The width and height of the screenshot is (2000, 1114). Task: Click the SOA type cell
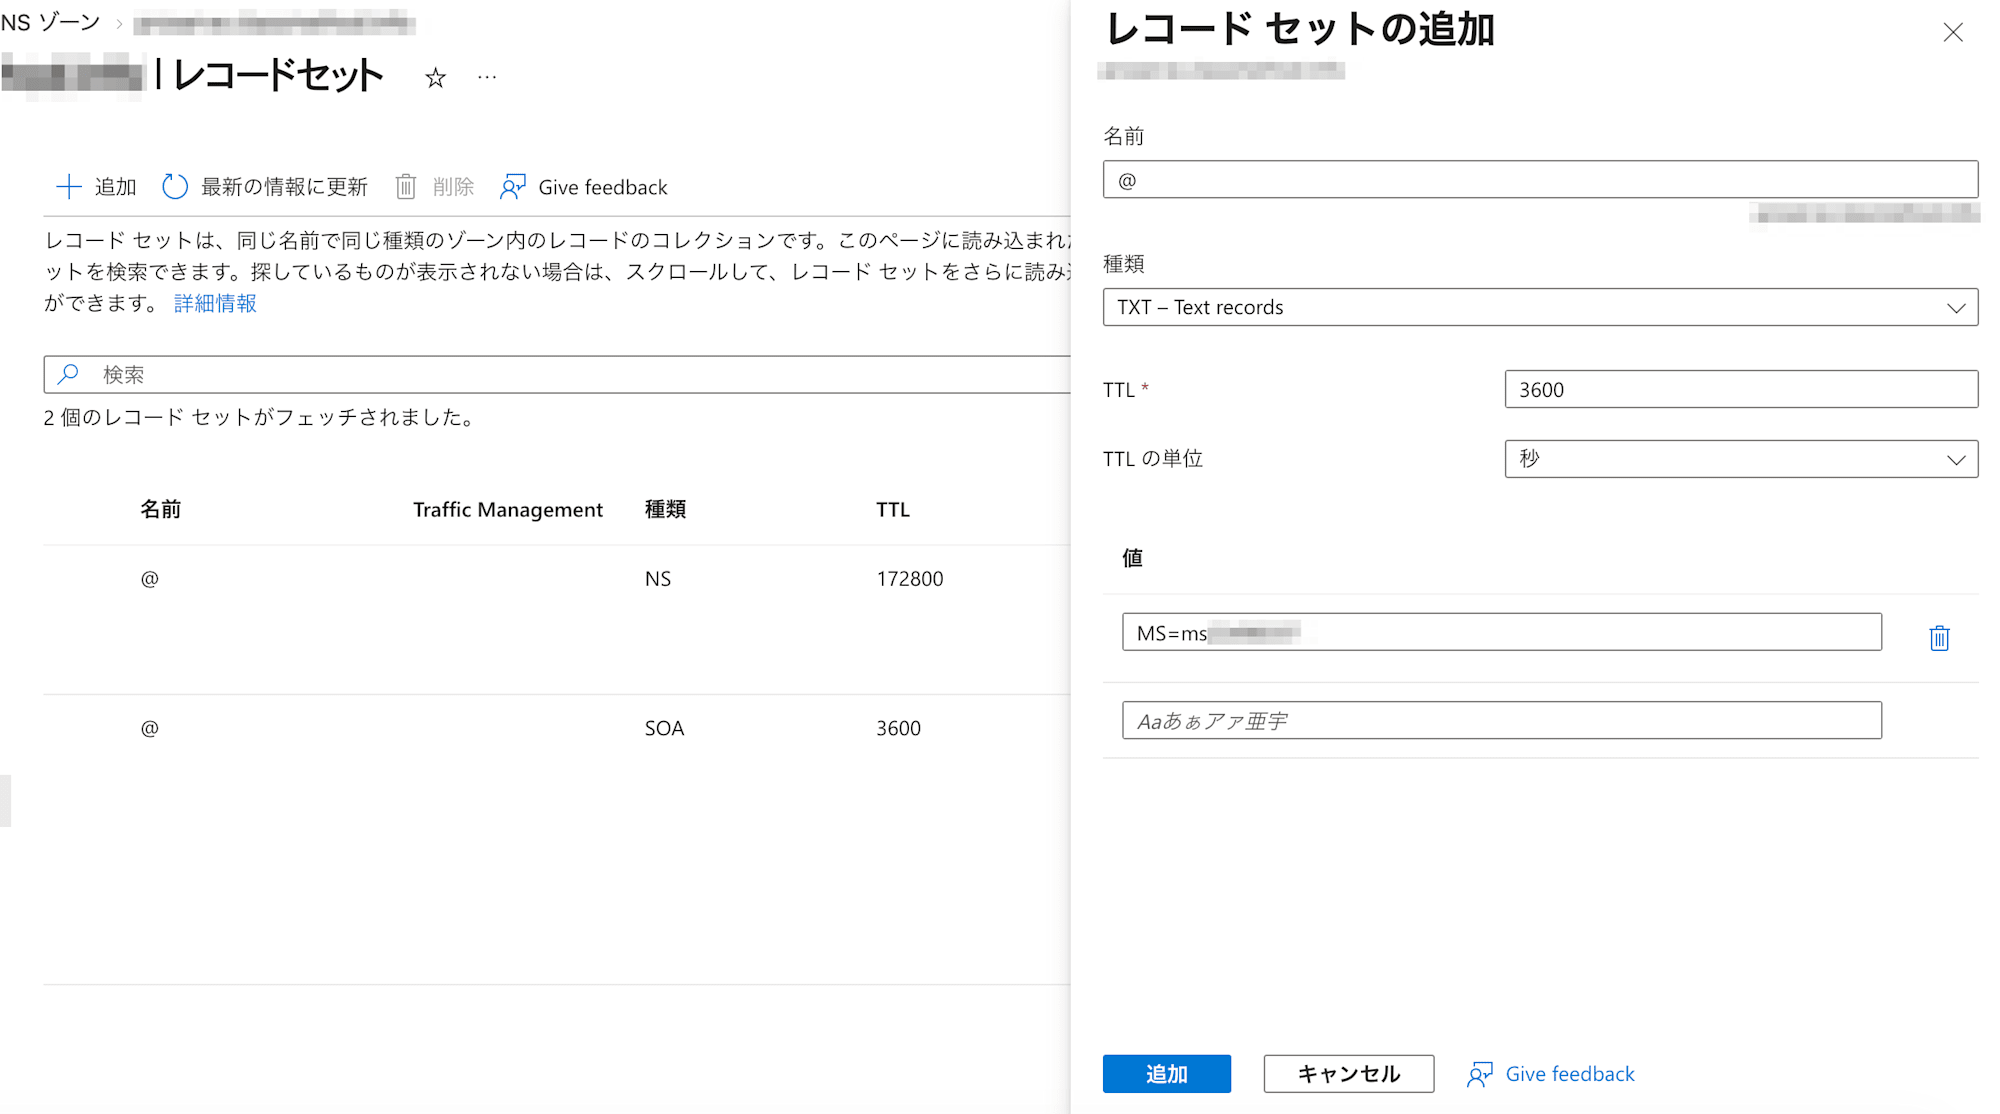(664, 728)
